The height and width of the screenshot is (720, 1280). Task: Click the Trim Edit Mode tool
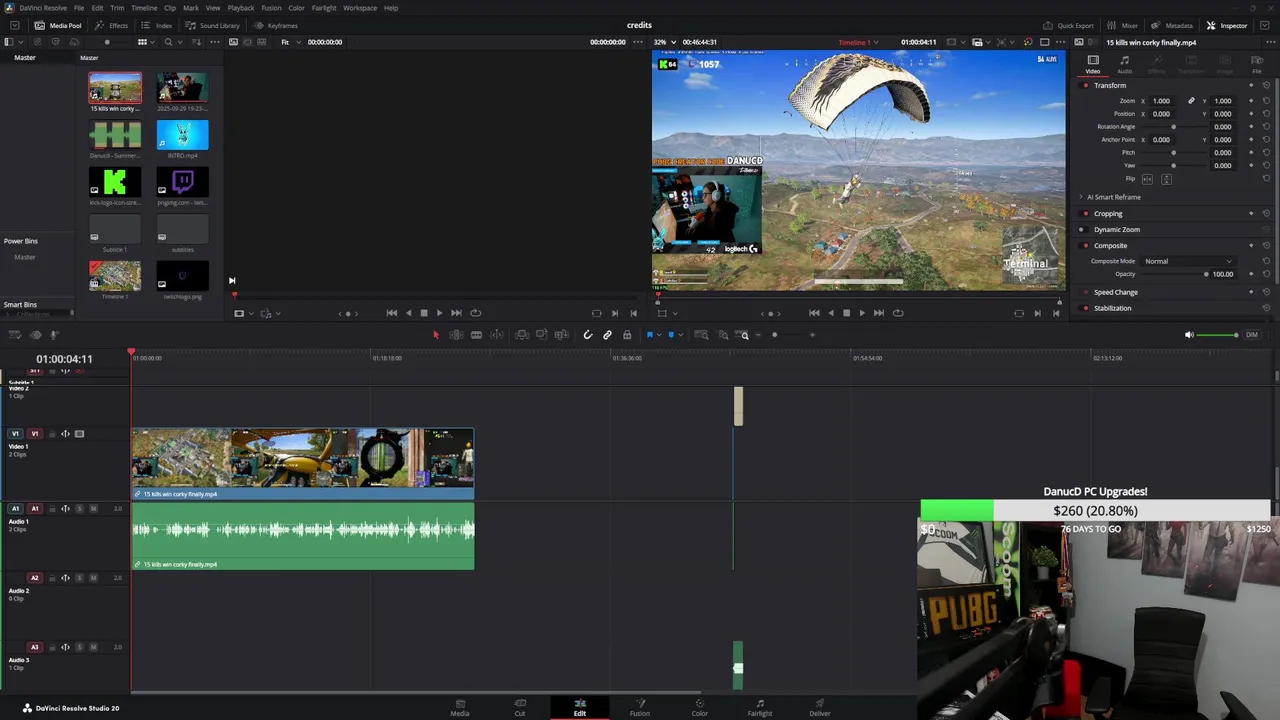(x=456, y=335)
